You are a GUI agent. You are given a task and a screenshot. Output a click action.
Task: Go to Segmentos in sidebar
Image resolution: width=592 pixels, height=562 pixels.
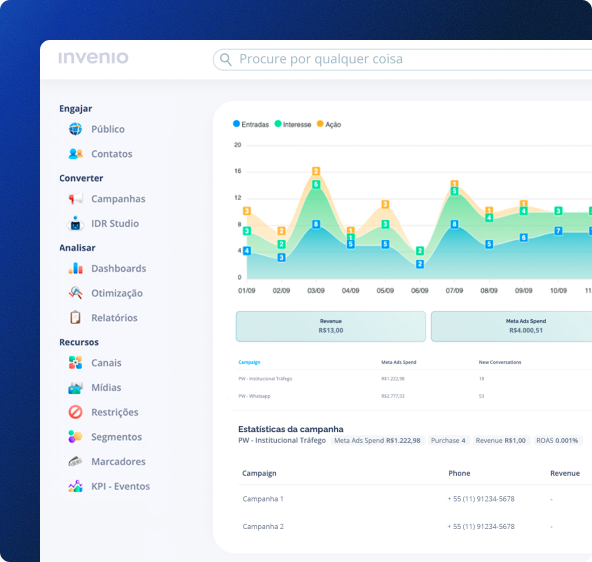[x=117, y=437]
